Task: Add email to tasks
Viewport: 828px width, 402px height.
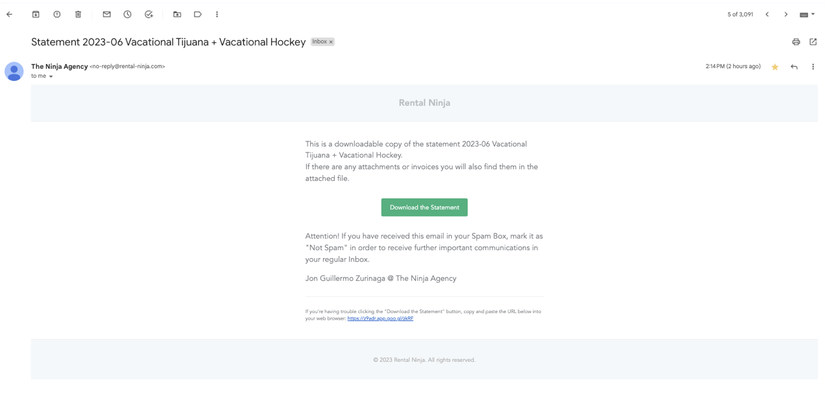Action: 149,14
